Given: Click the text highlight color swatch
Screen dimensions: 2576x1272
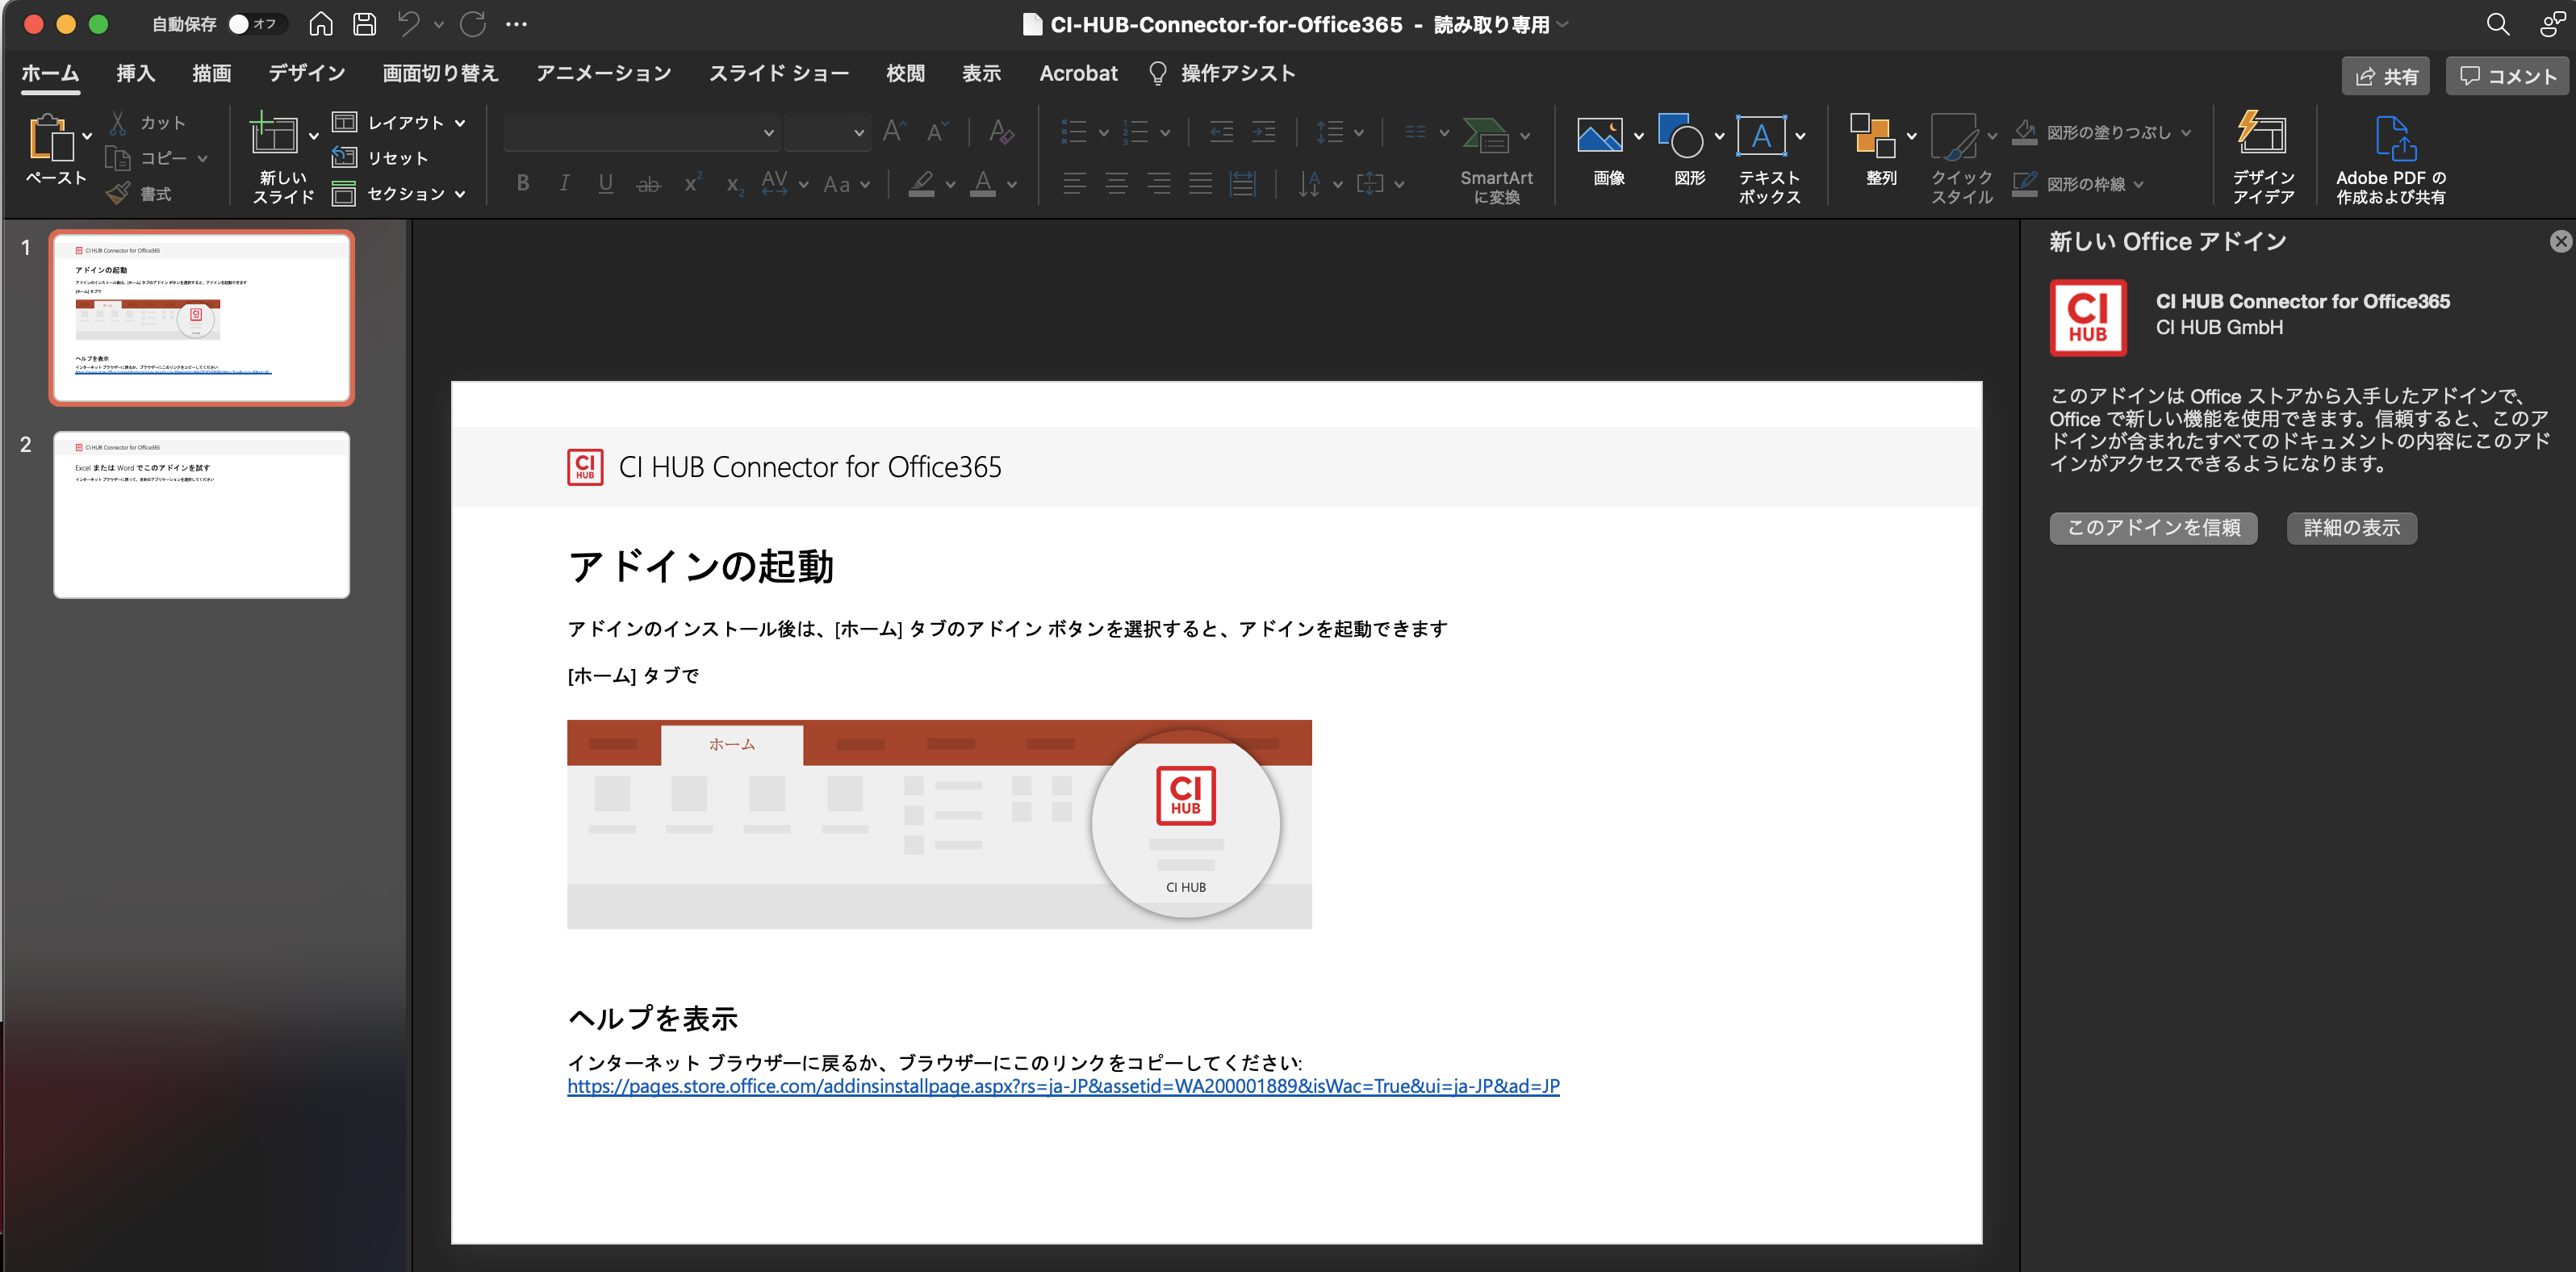Looking at the screenshot, I should 921,183.
